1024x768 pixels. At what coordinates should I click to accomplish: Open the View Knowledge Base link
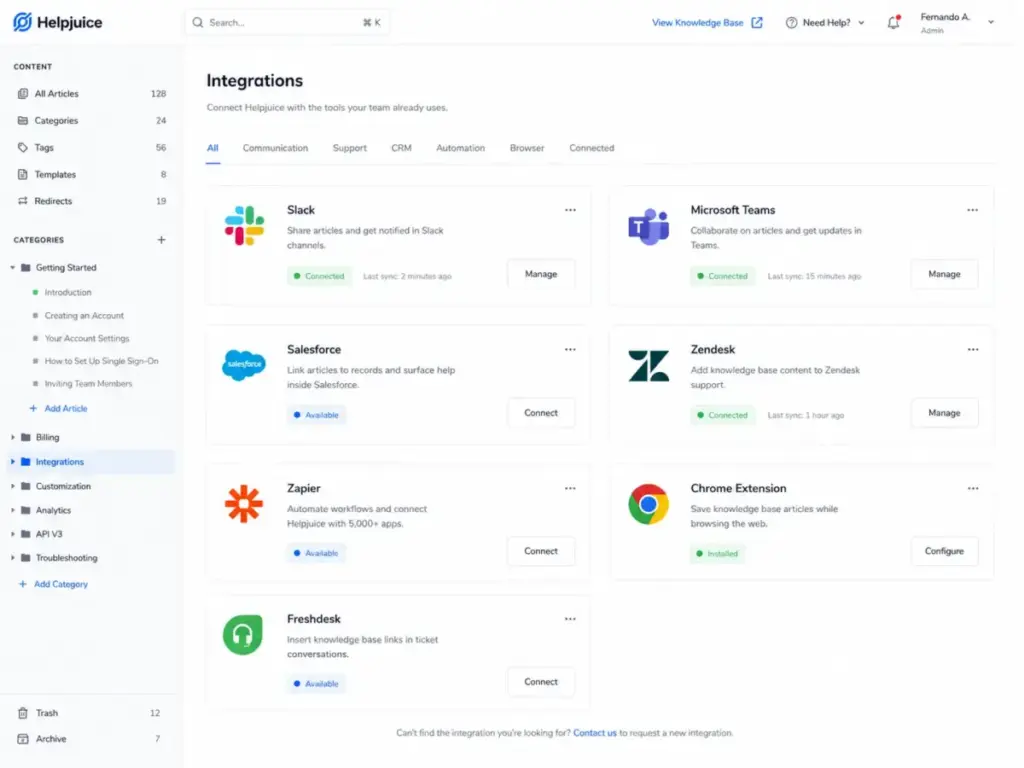697,23
